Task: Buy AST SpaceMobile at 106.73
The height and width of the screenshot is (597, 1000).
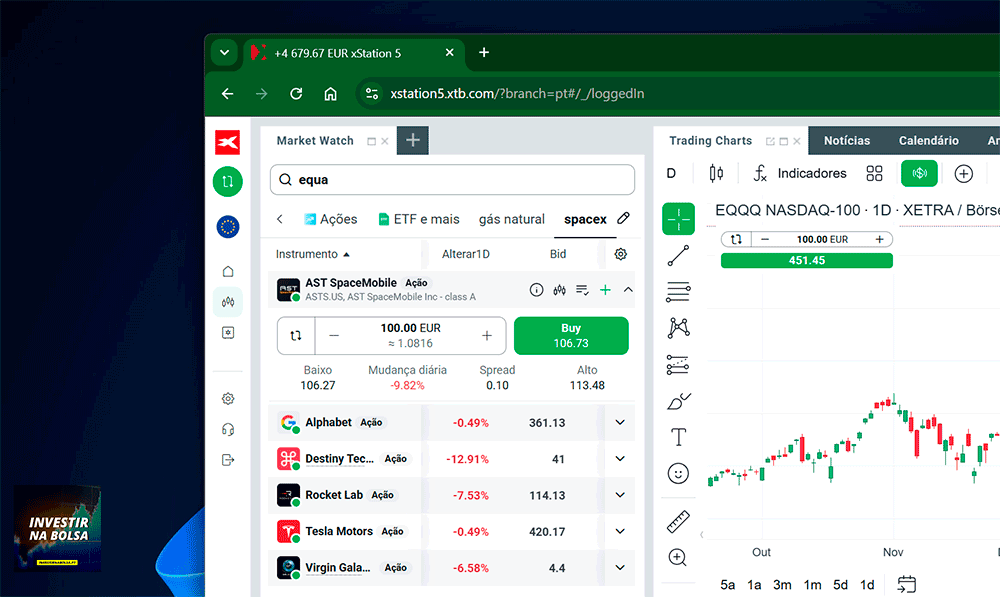Action: (x=571, y=335)
